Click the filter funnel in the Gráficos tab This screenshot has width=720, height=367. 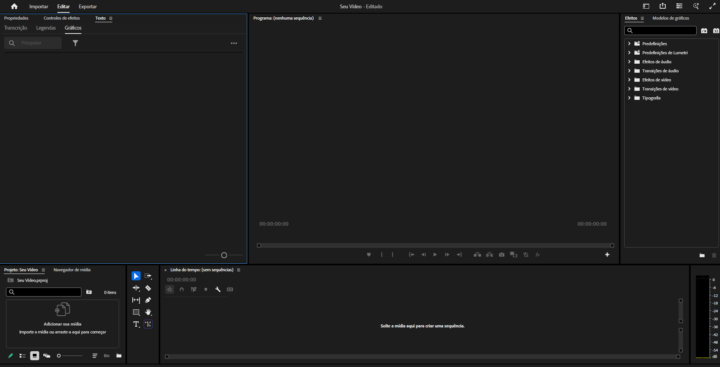point(75,43)
